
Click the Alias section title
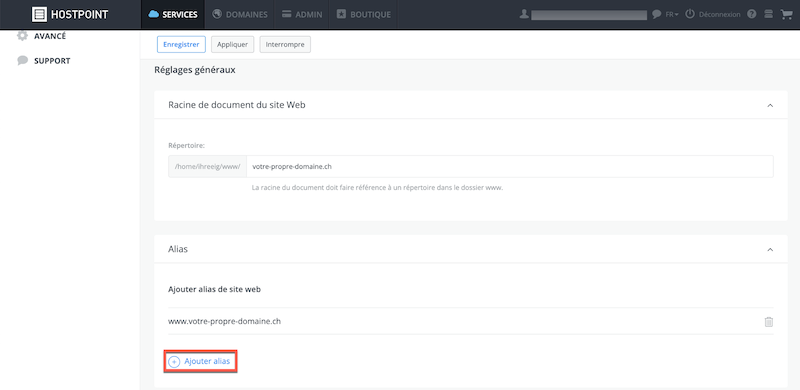(178, 250)
